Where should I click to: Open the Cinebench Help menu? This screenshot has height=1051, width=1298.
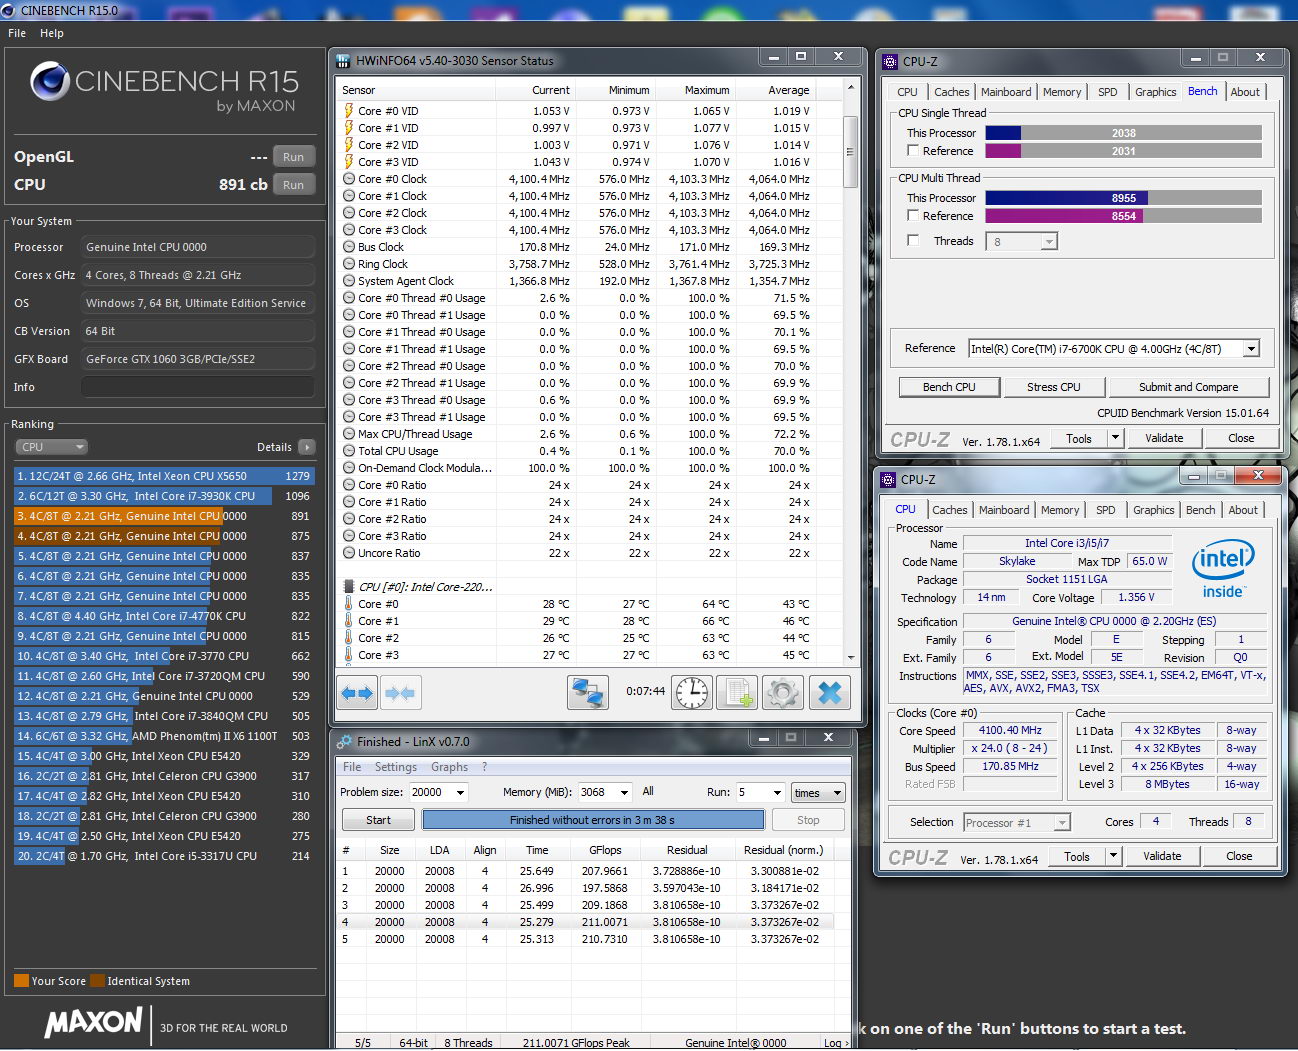pyautogui.click(x=52, y=33)
